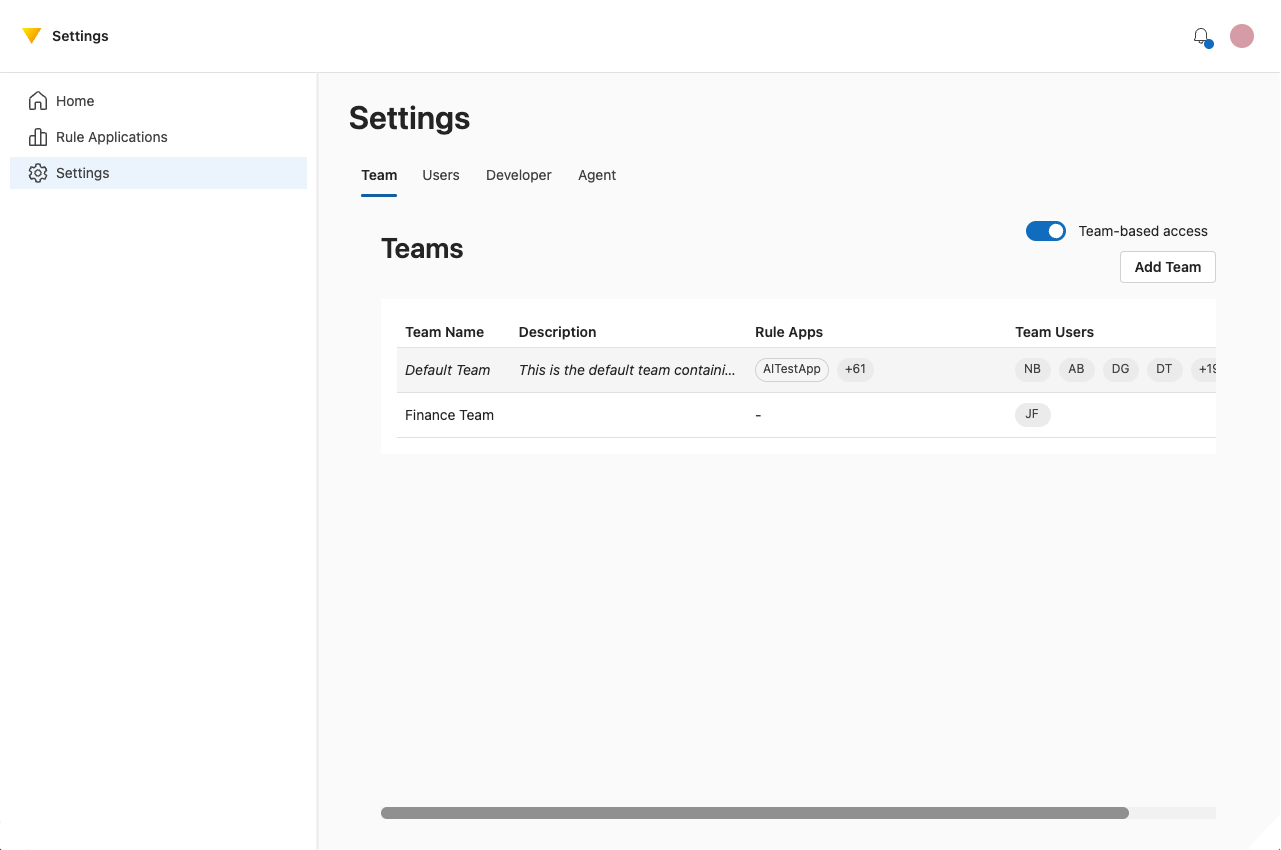The height and width of the screenshot is (850, 1281).
Task: Select the Agent tab
Action: pos(596,175)
